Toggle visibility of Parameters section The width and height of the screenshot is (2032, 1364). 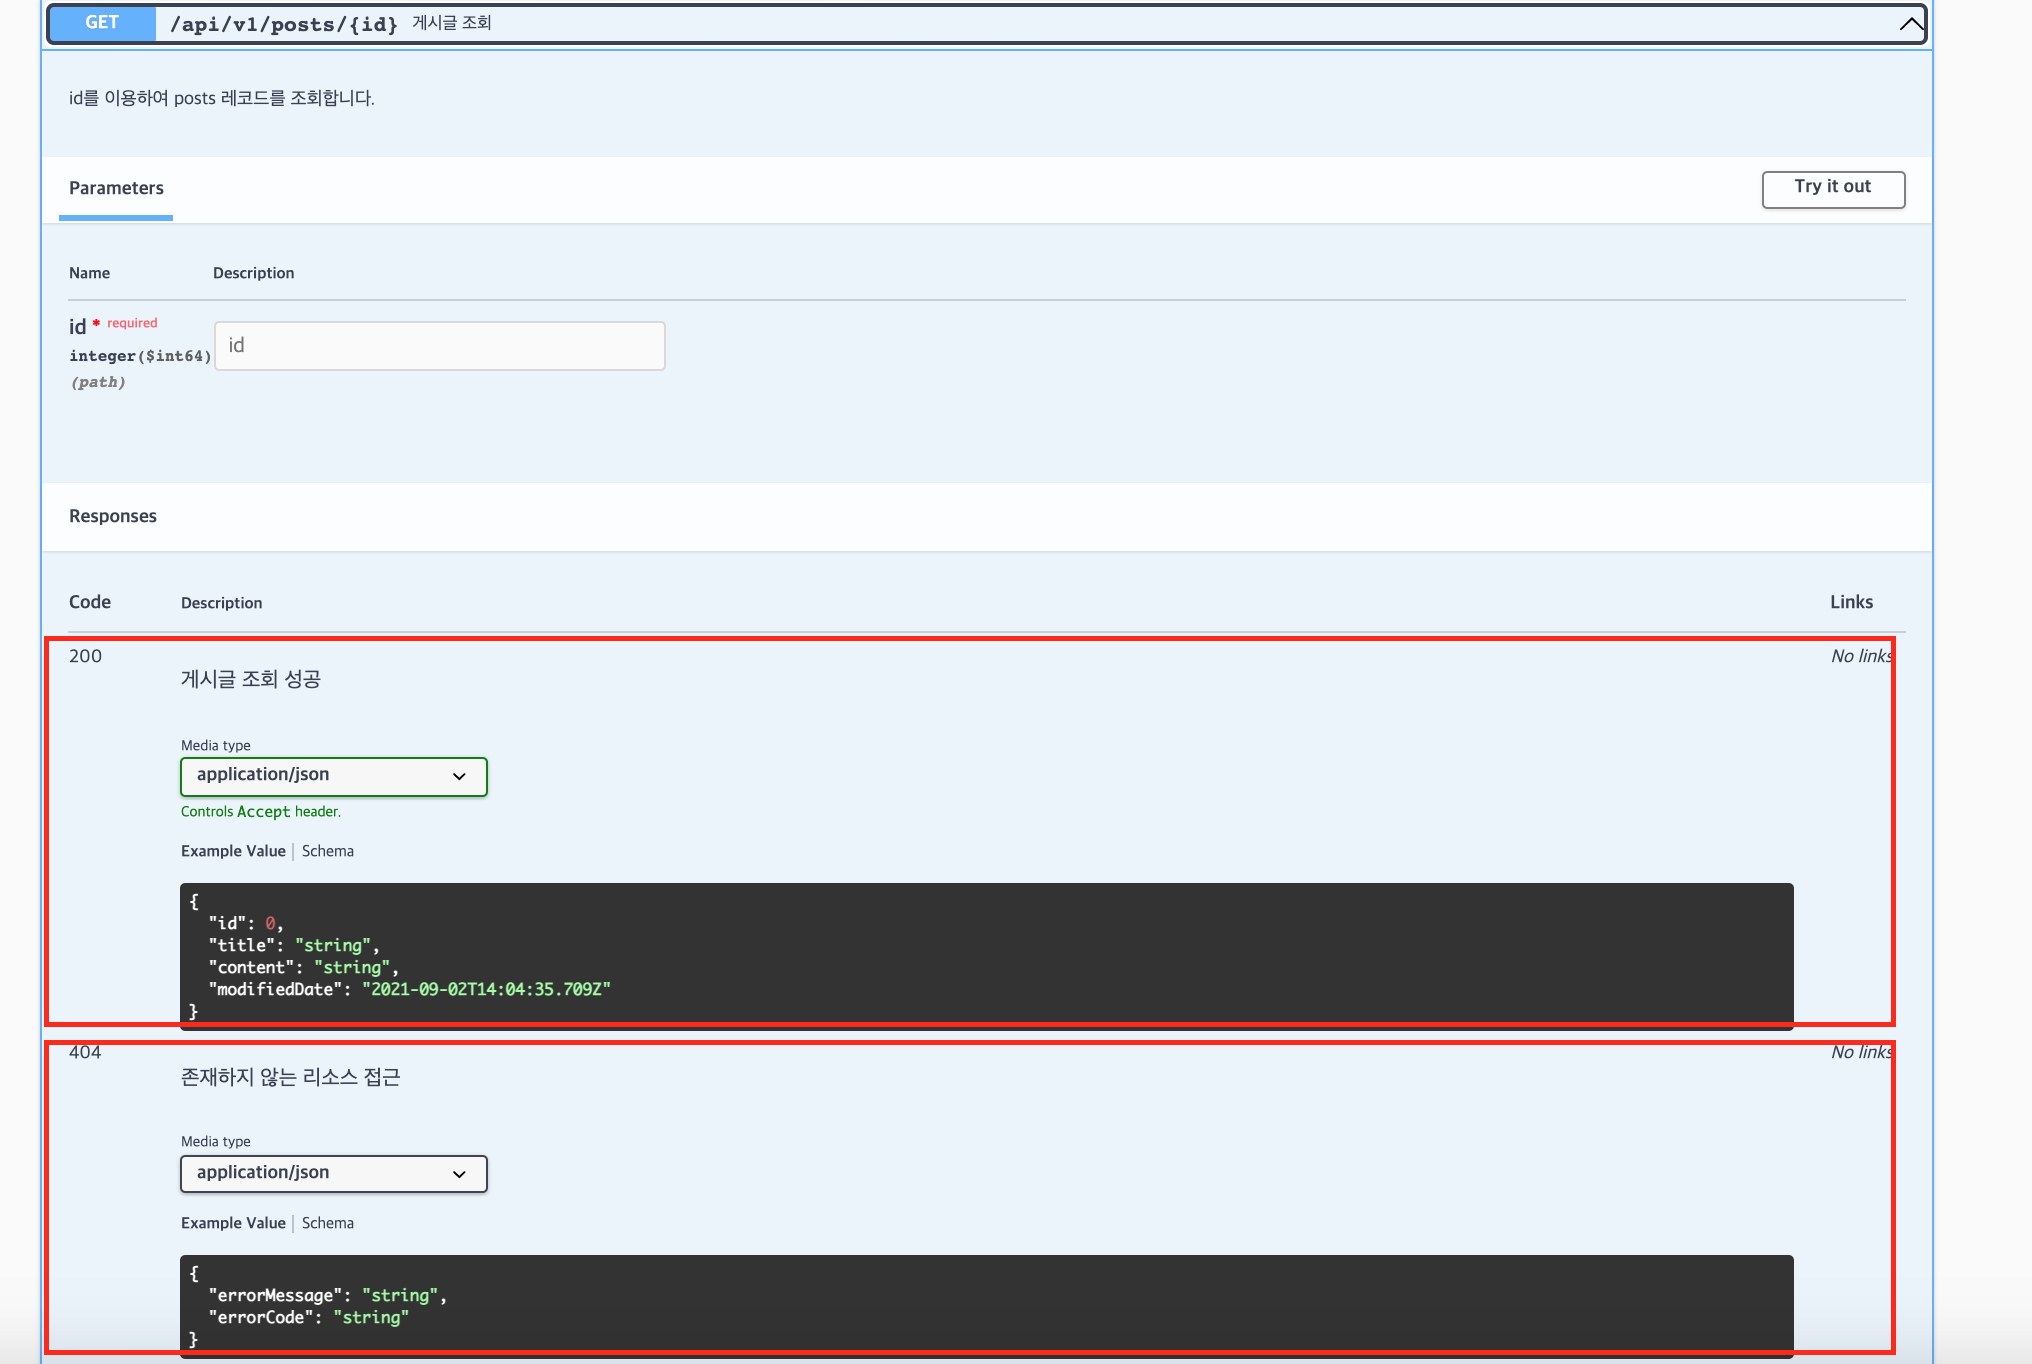(119, 189)
